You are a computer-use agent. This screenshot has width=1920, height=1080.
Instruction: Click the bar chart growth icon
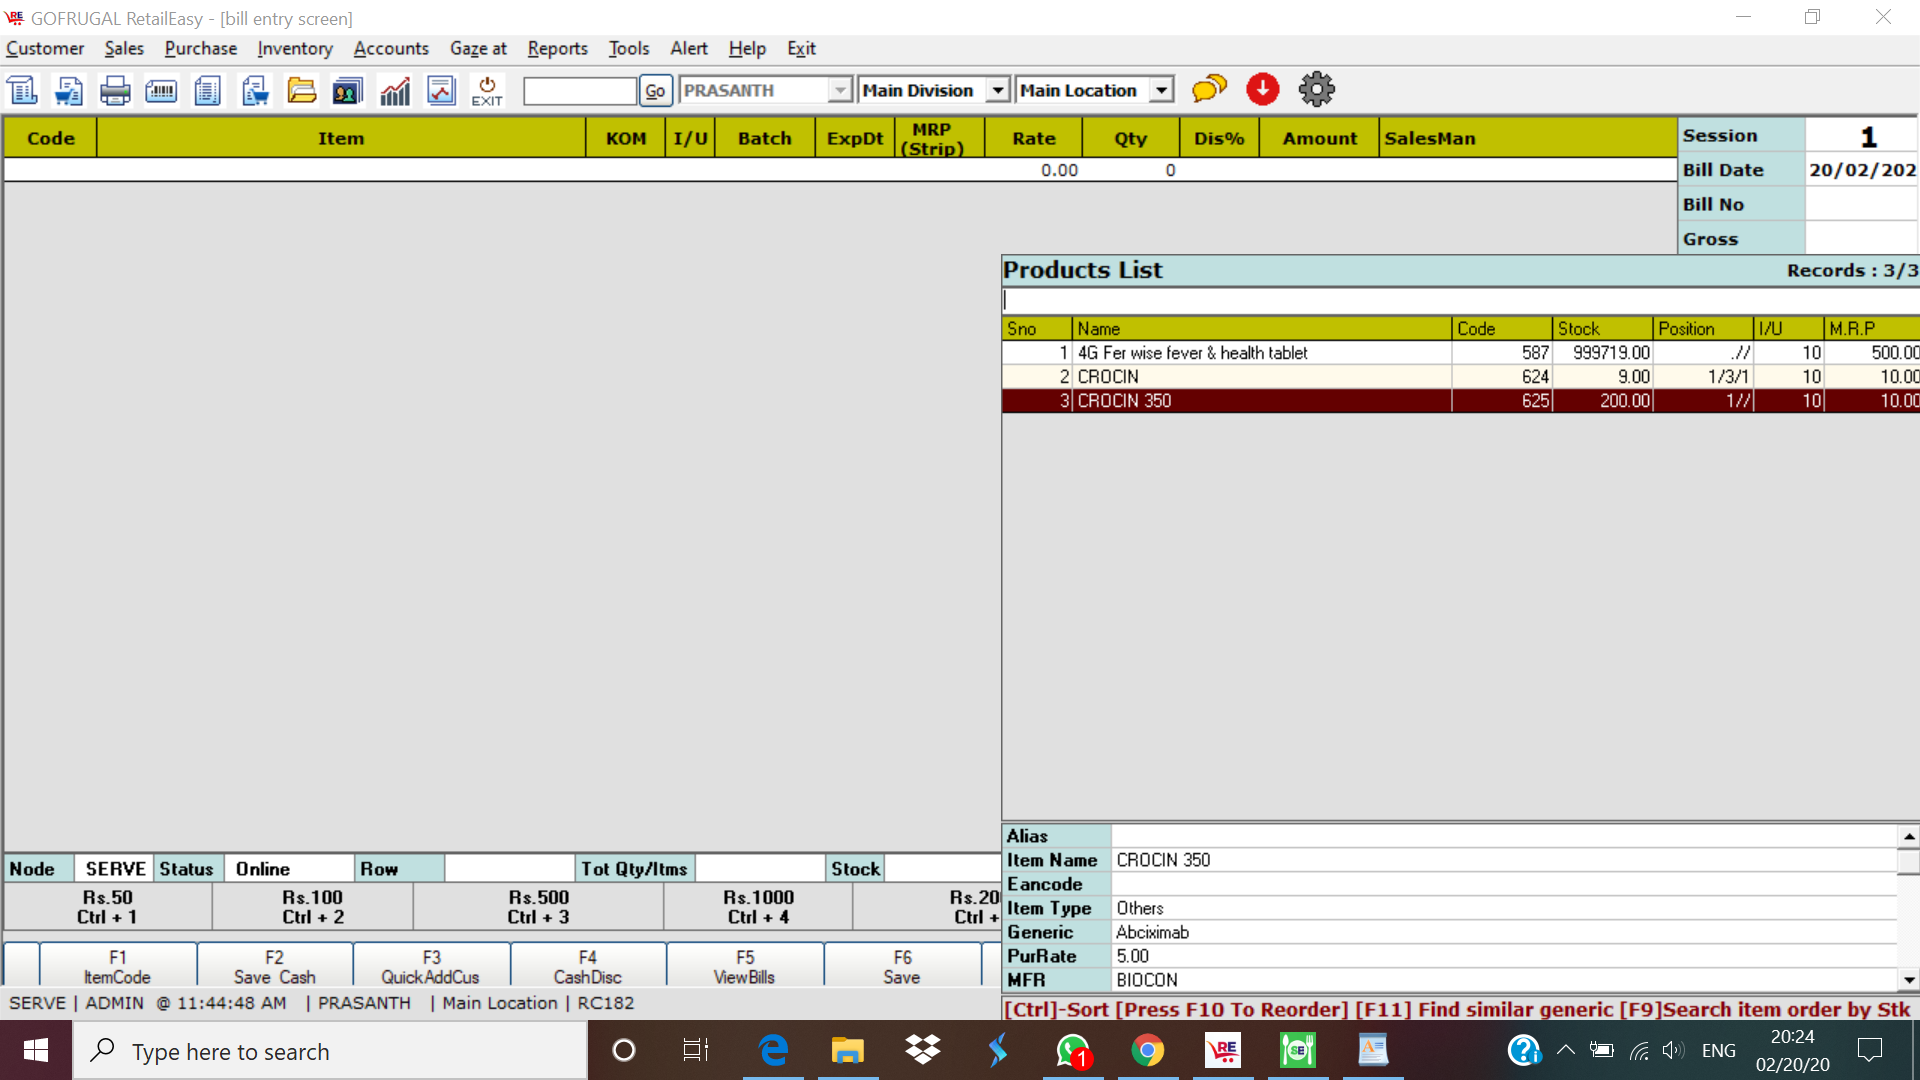tap(395, 91)
